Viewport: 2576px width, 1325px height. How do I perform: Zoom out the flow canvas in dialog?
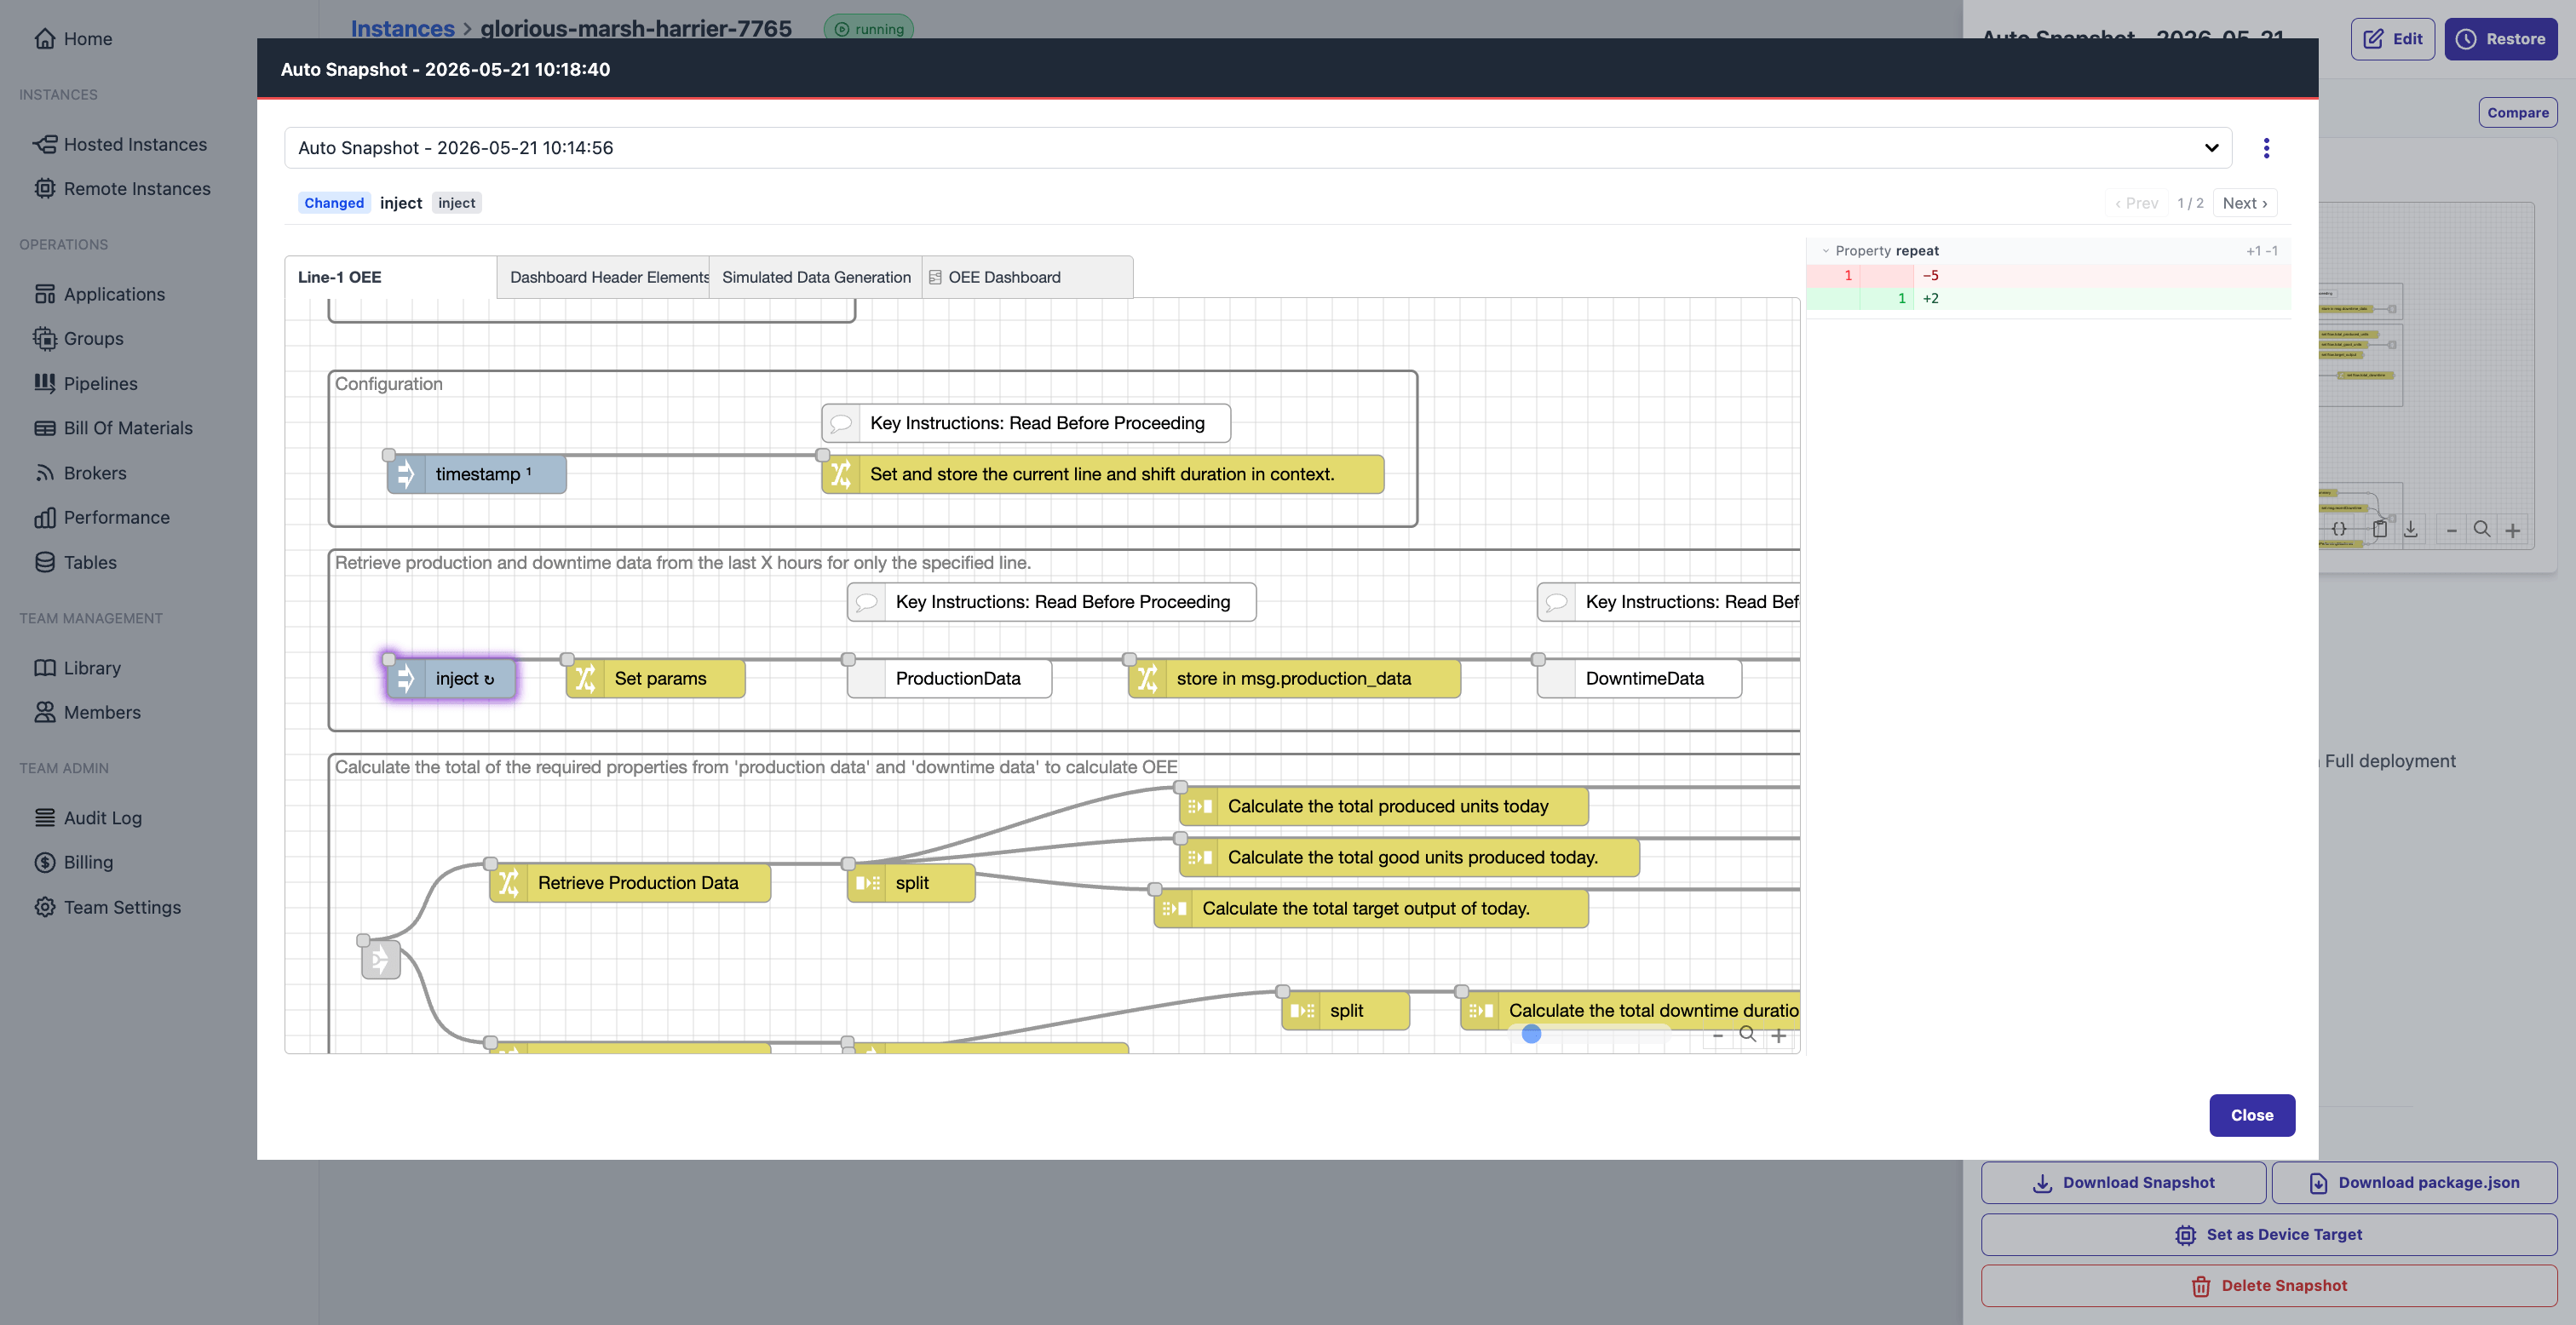[x=1718, y=1036]
